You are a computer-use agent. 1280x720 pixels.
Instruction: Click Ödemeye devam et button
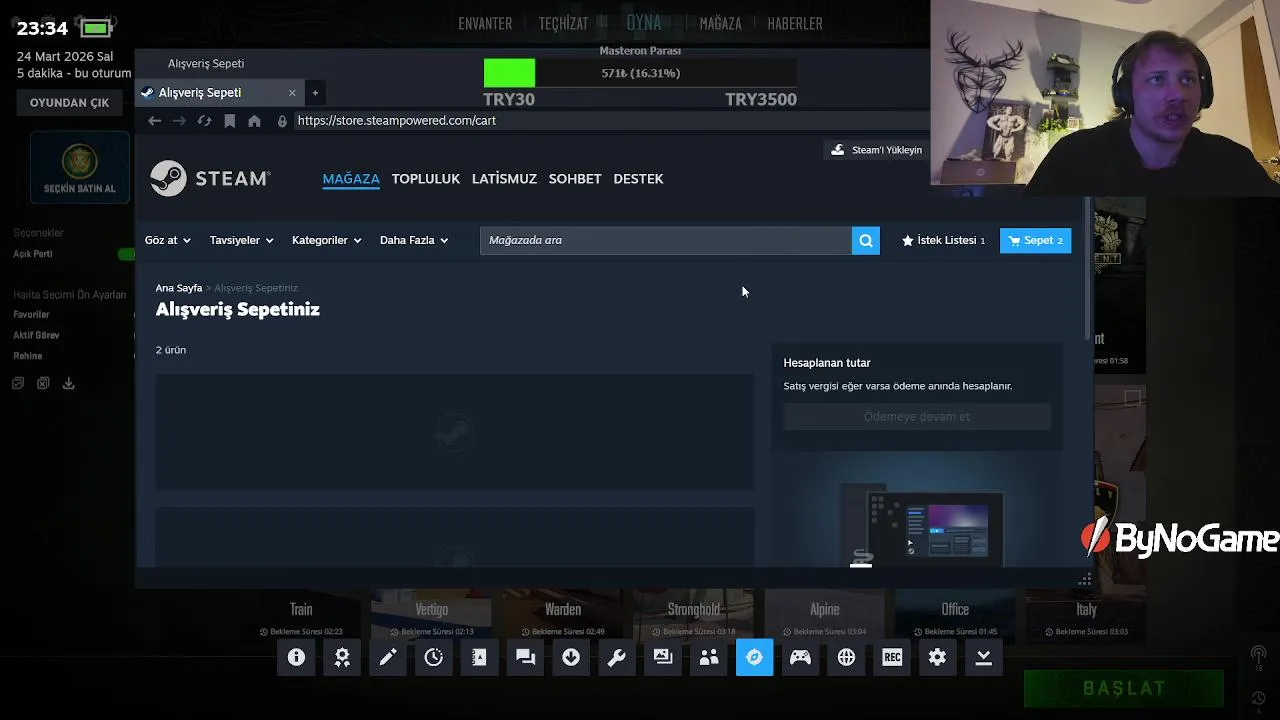(917, 417)
